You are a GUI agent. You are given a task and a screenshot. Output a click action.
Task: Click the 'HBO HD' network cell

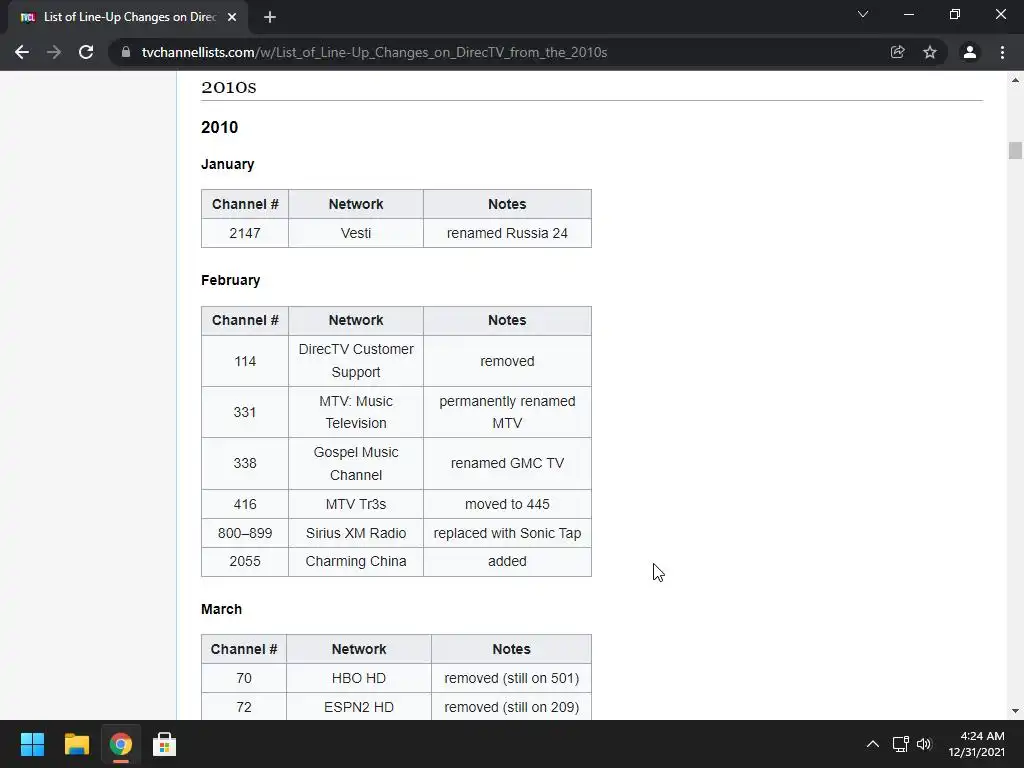pyautogui.click(x=359, y=678)
